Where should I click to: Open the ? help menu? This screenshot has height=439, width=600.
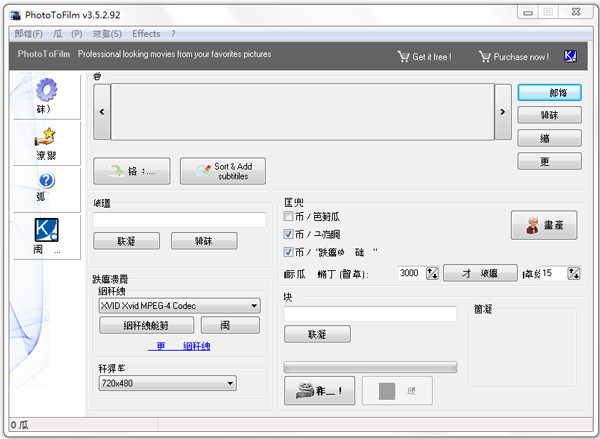(173, 34)
